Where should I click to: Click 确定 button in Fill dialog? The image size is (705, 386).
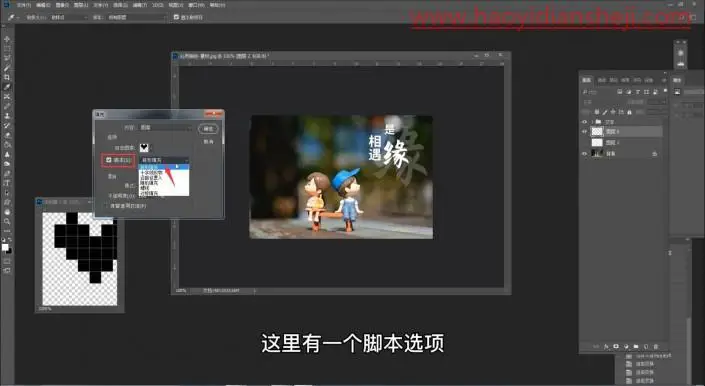208,129
